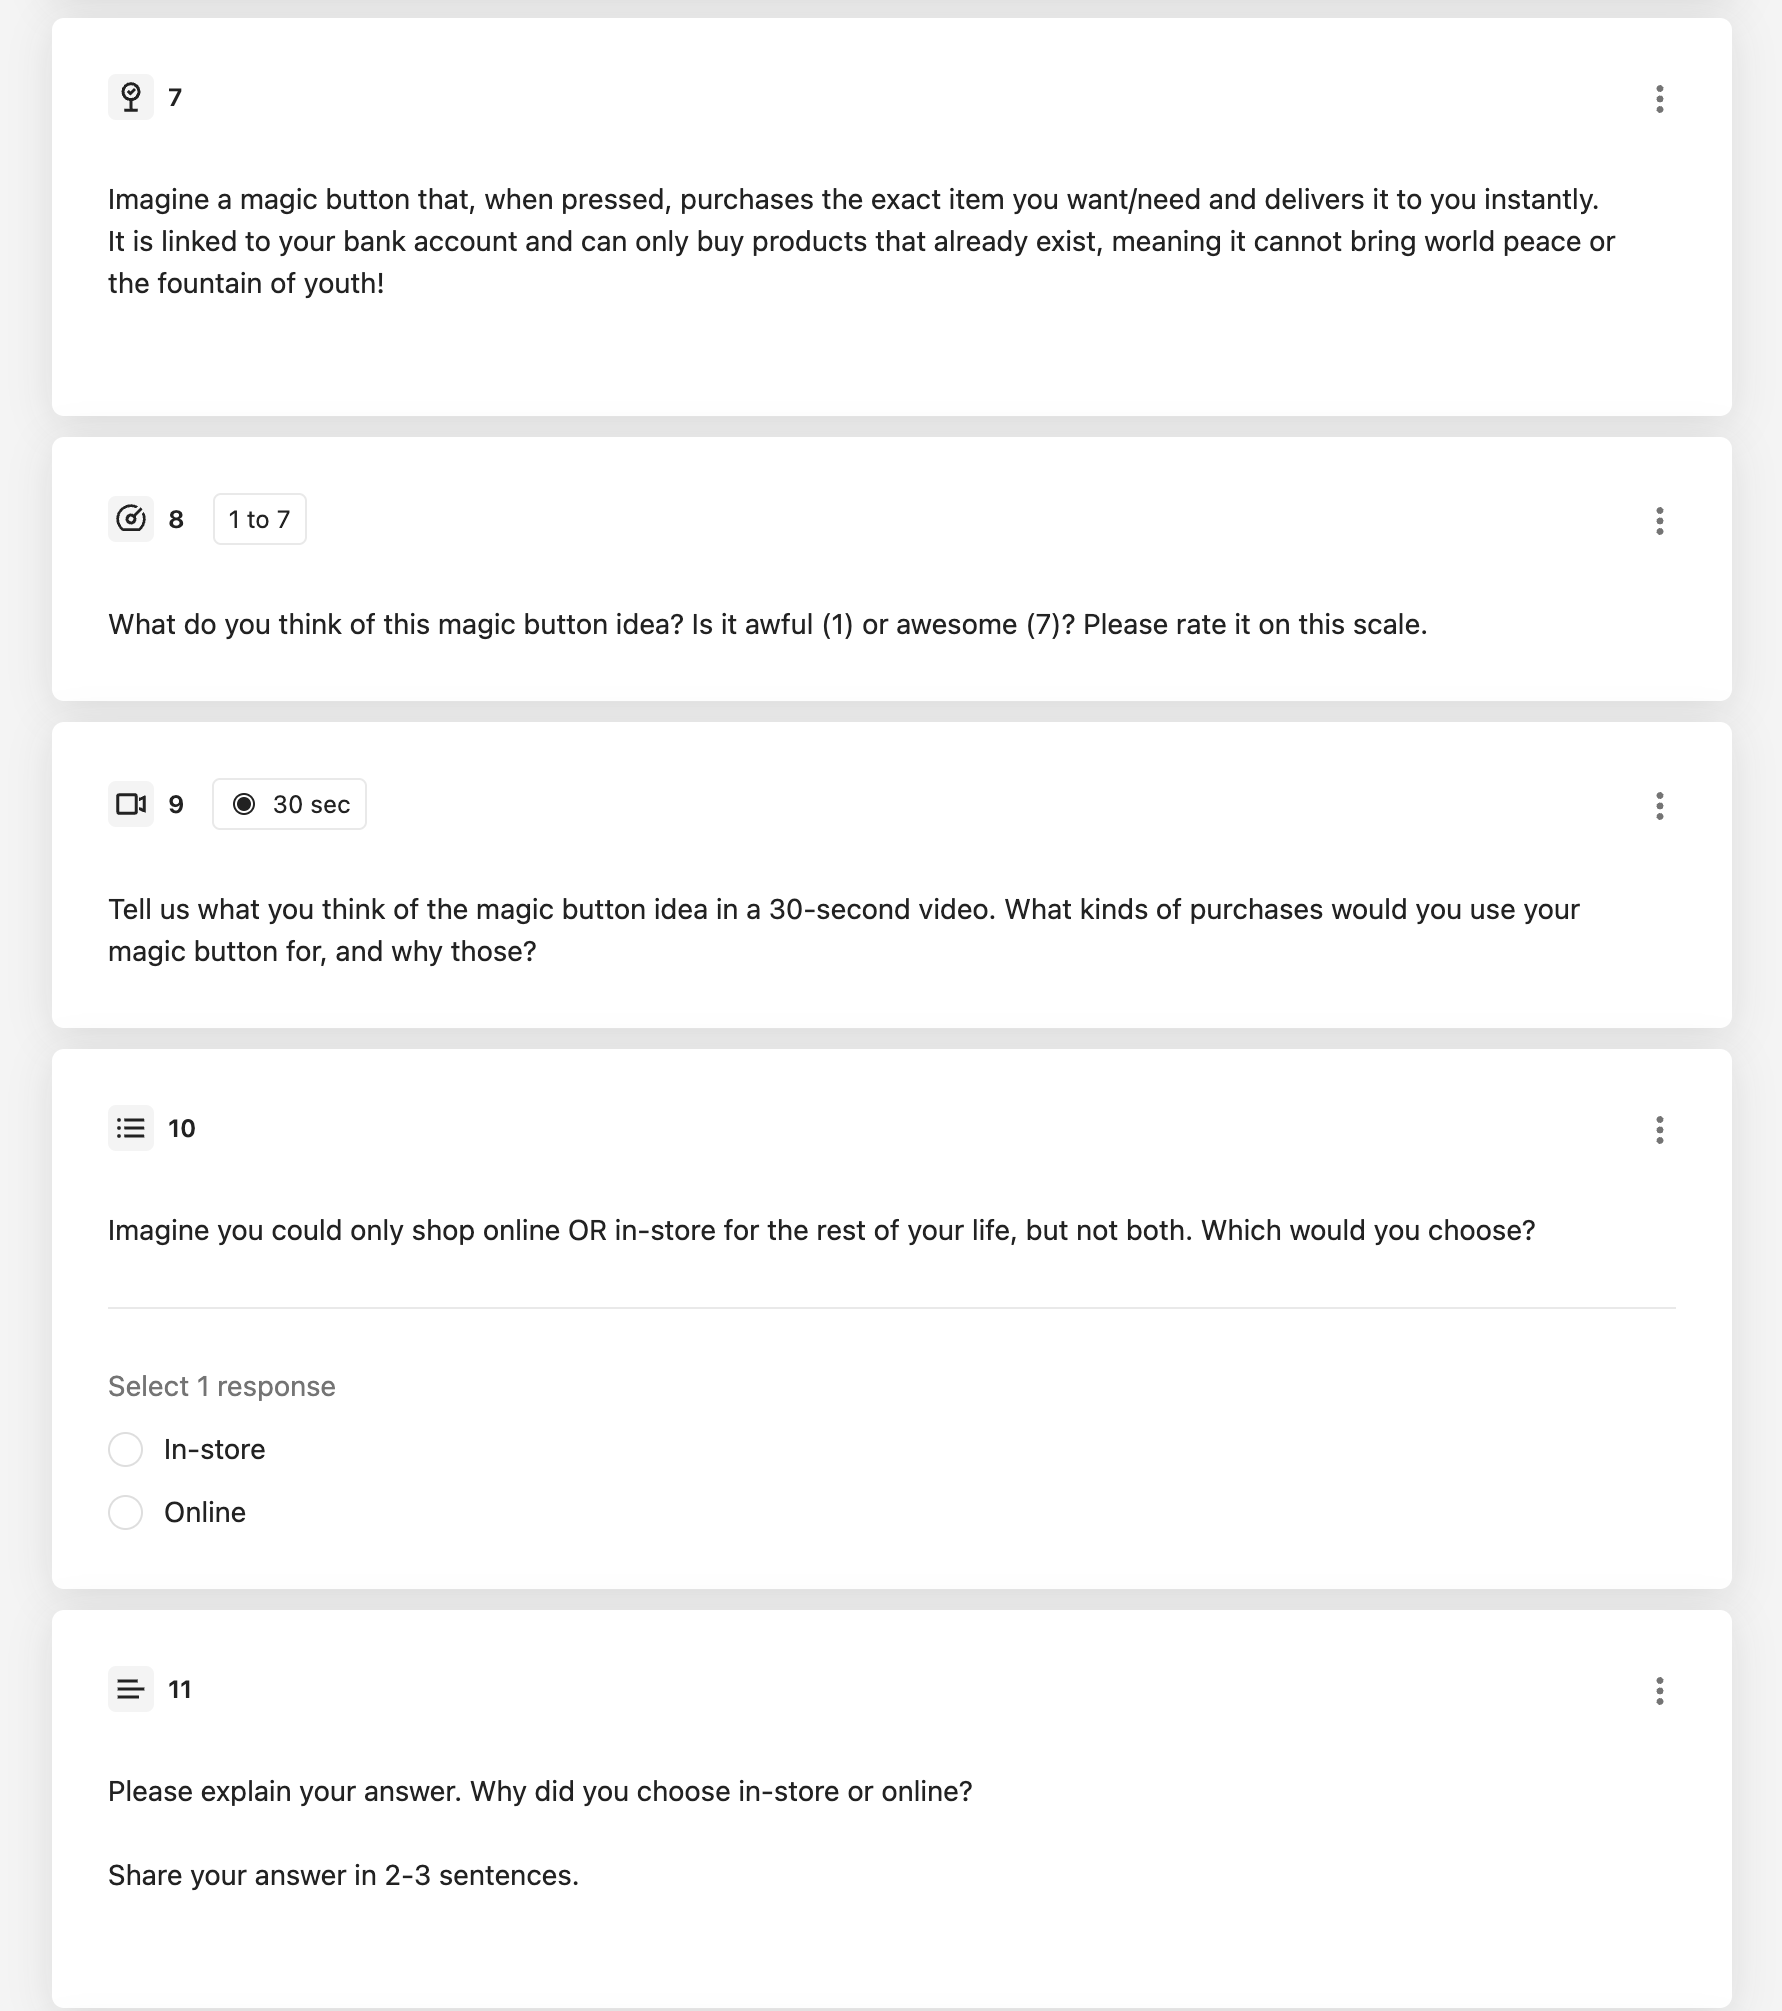Open the three-dot menu on question 8
This screenshot has width=1782, height=2011.
coord(1659,520)
